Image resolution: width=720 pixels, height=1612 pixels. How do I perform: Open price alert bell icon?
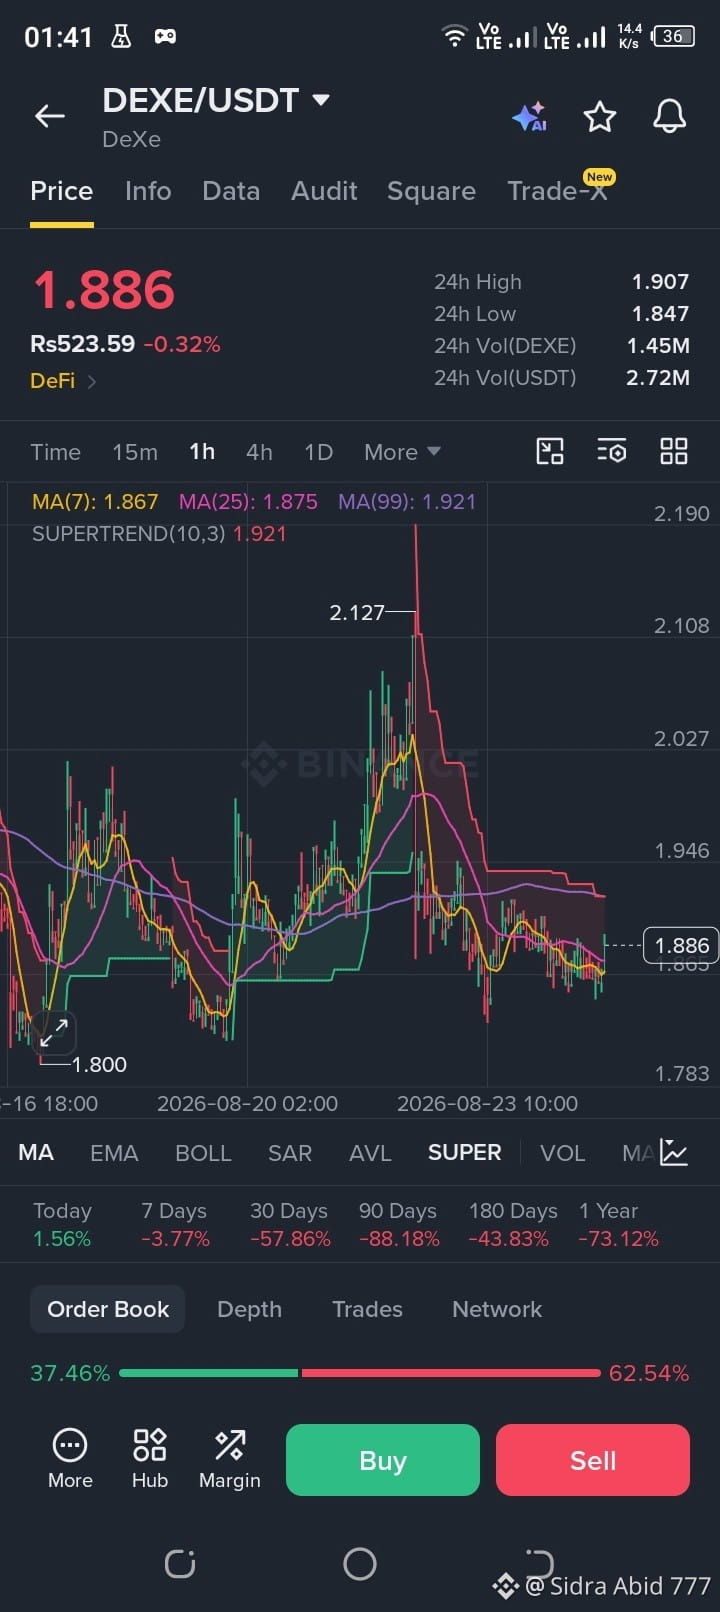click(x=670, y=116)
